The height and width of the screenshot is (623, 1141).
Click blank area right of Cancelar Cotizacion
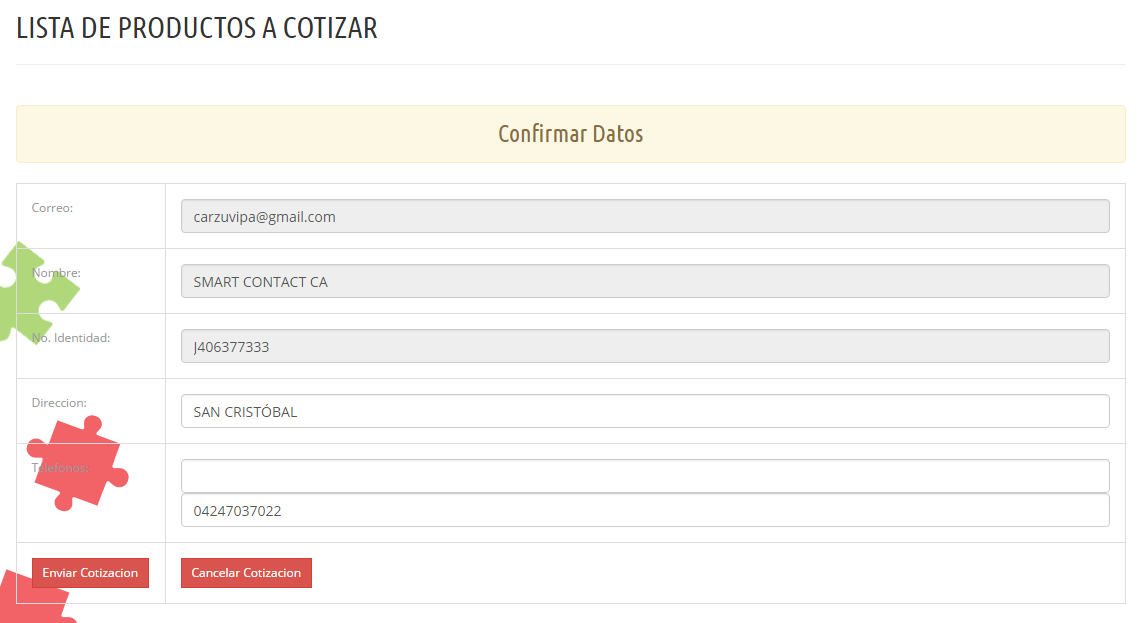coord(700,573)
